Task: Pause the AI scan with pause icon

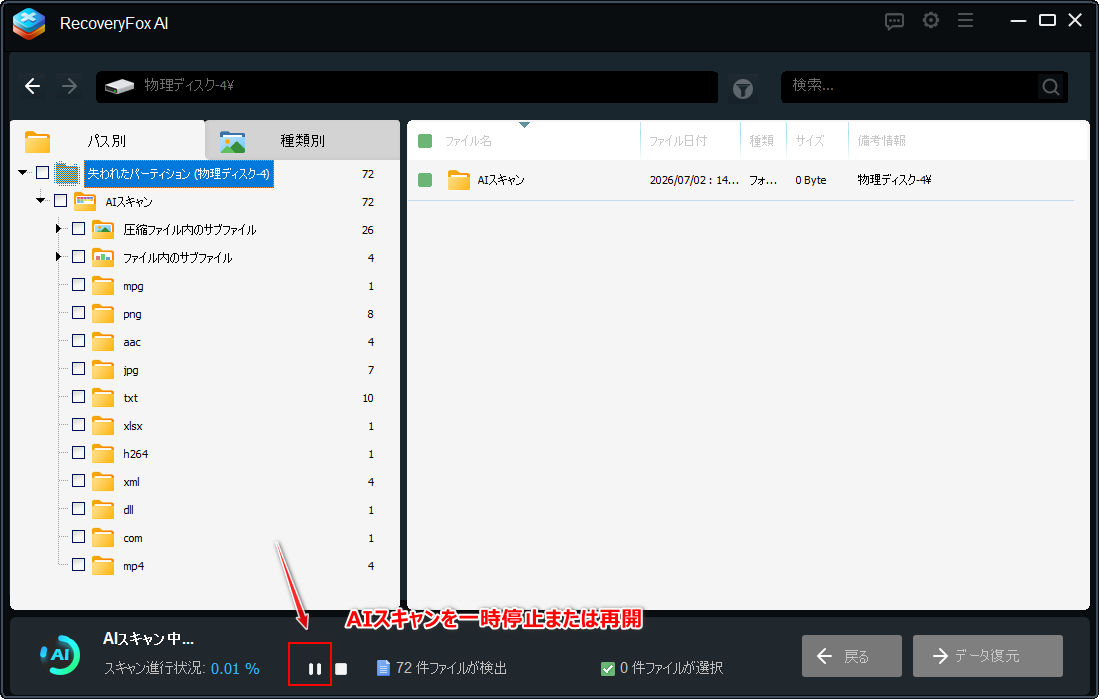Action: 315,669
